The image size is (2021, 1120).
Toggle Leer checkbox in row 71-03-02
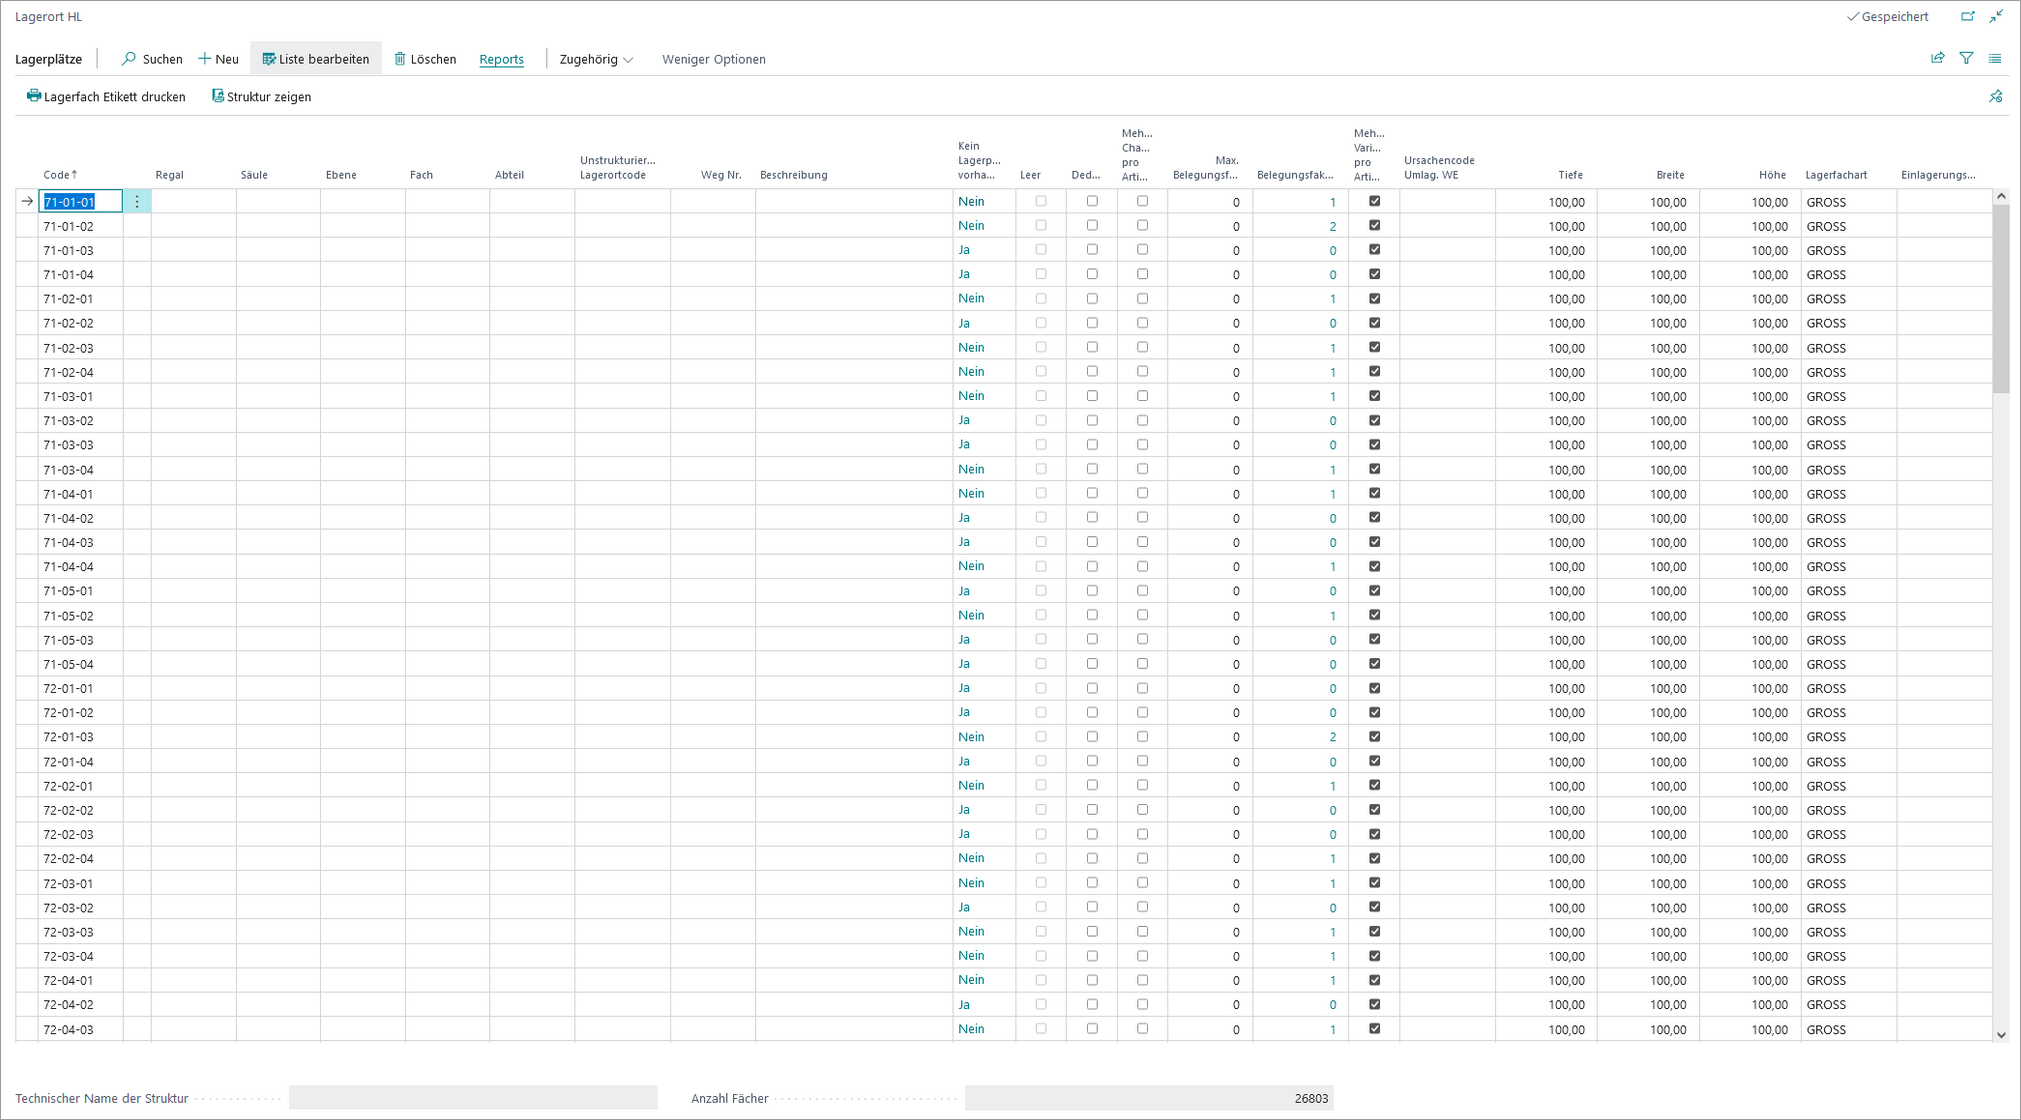pyautogui.click(x=1041, y=420)
